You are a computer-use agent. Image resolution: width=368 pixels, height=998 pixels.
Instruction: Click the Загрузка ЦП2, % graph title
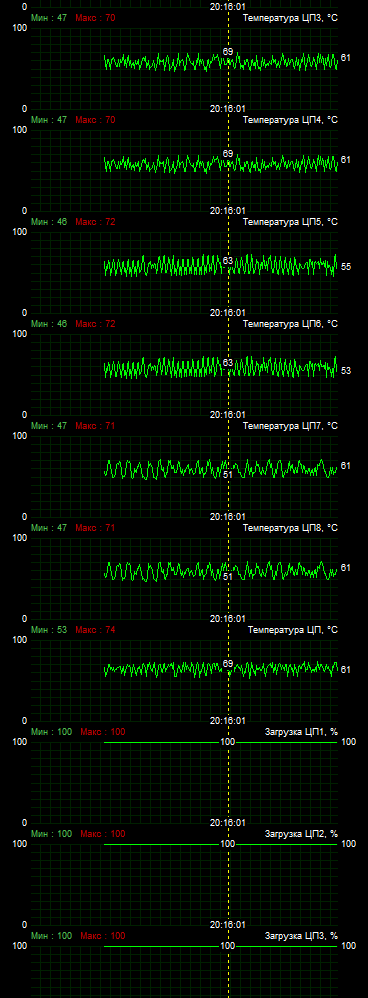[x=301, y=834]
